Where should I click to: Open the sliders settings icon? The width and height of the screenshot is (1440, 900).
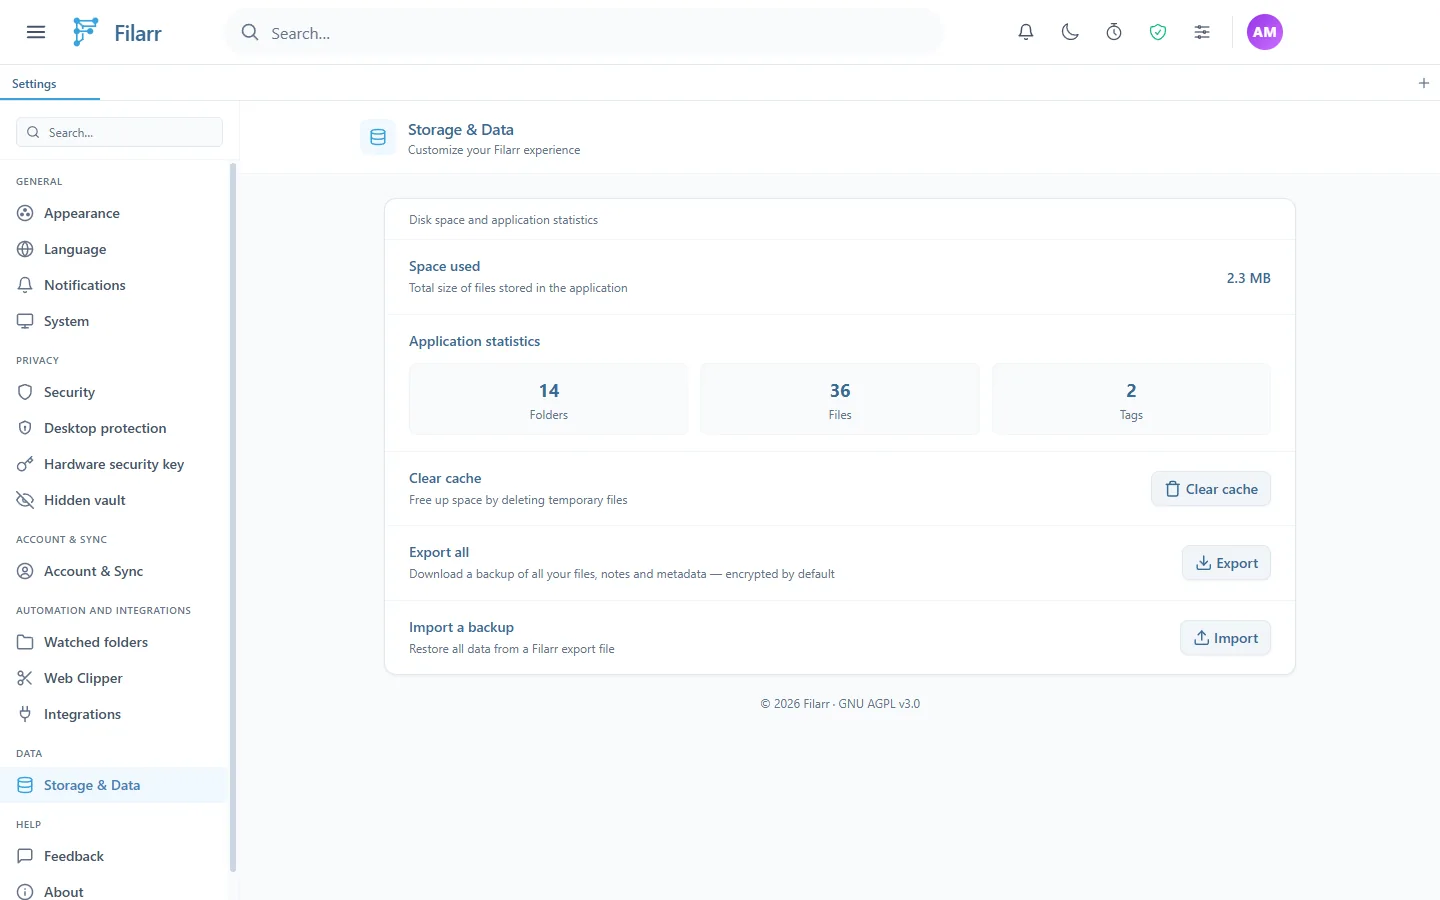1202,32
